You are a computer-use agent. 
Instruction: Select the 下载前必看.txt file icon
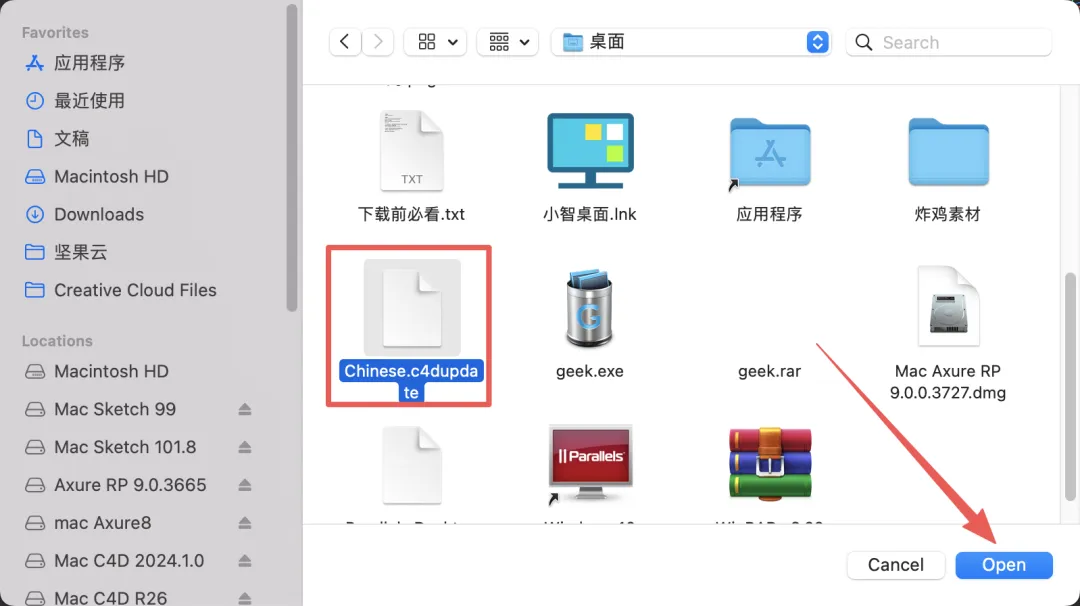411,151
